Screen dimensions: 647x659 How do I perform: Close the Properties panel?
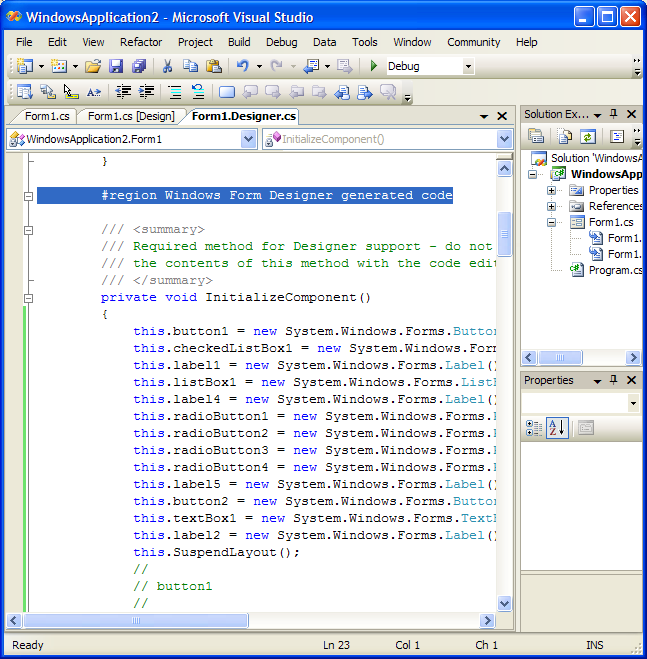click(x=631, y=380)
